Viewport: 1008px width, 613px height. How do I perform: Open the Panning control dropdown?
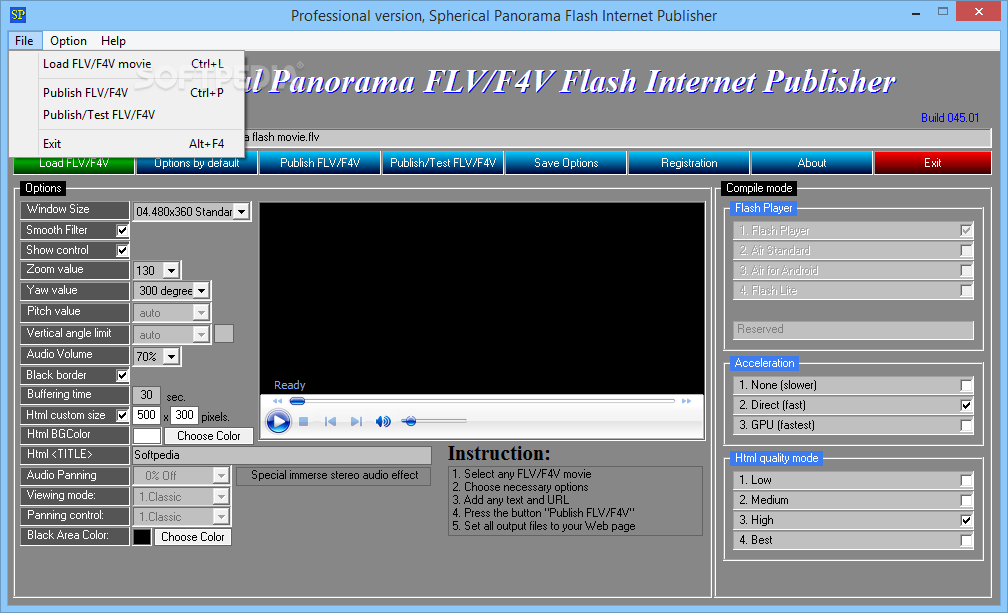[x=220, y=517]
